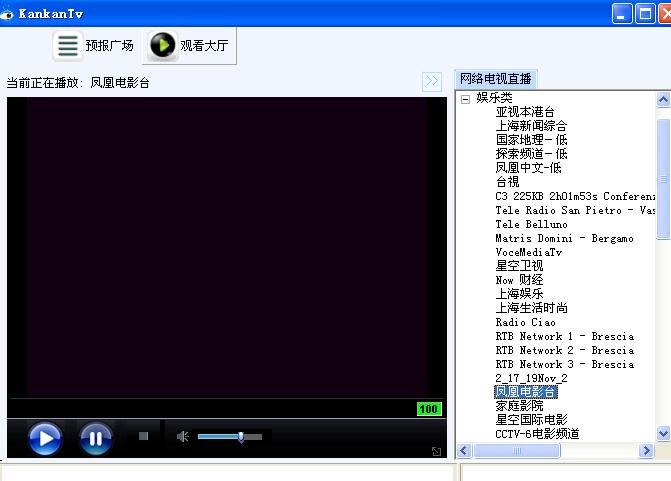Viewport: 671px width, 481px height.
Task: Select channel 国家地理-低
Action: [x=531, y=140]
